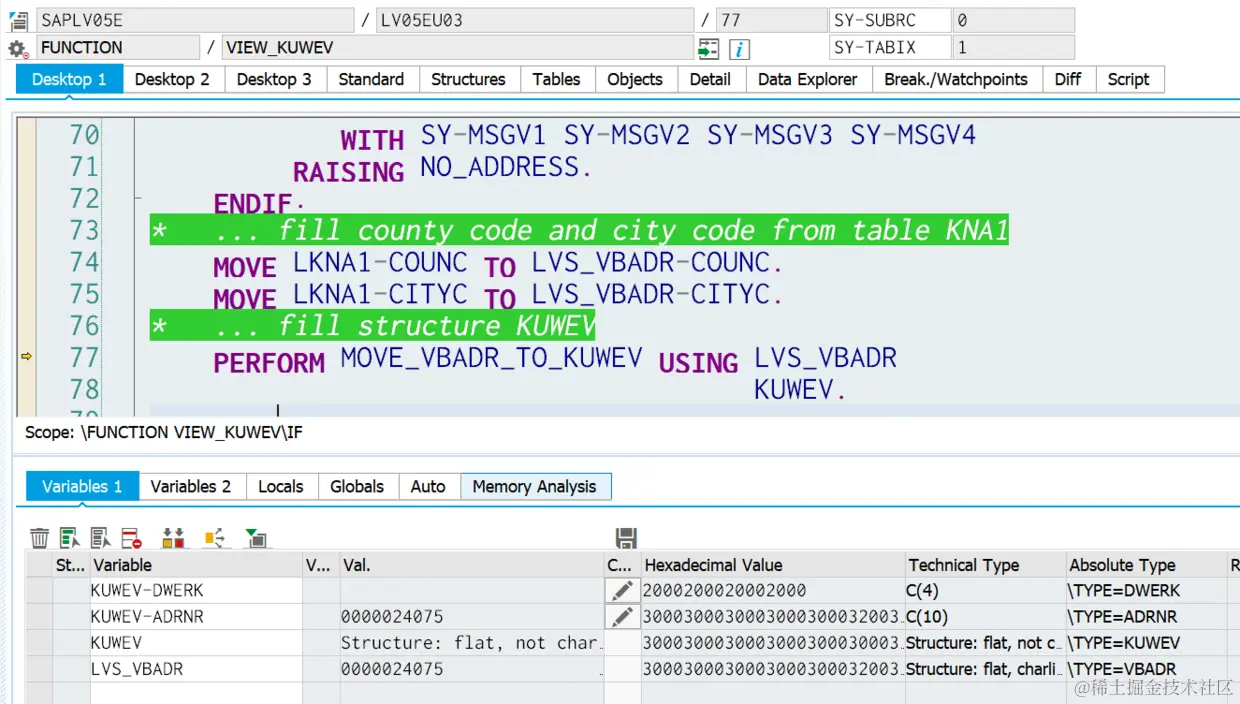Screen dimensions: 1240x704
Task: Click the first green list-selection toolbar icon
Action: (x=70, y=538)
